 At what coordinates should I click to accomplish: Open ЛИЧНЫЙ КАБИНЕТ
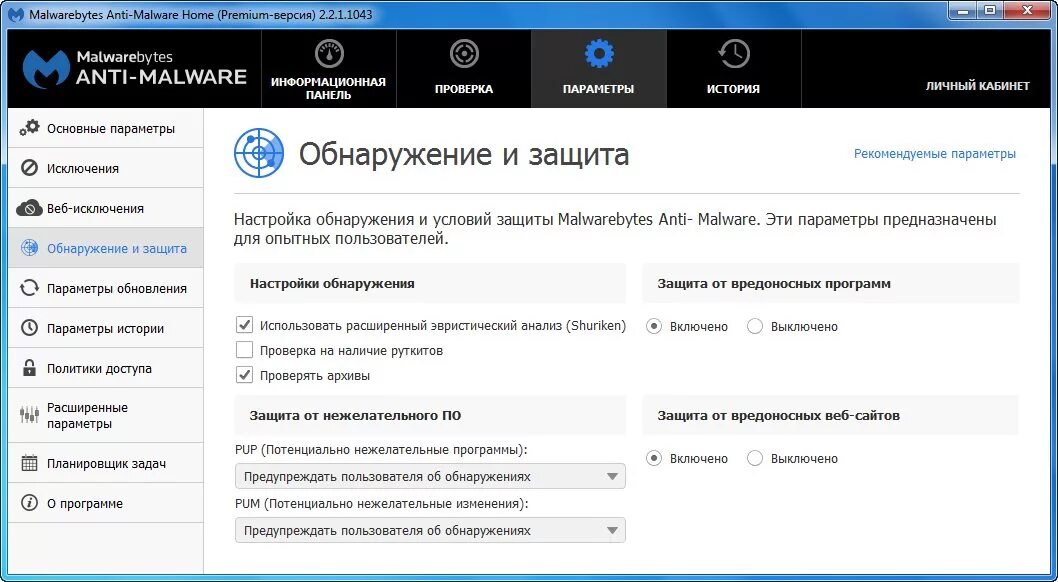point(977,86)
